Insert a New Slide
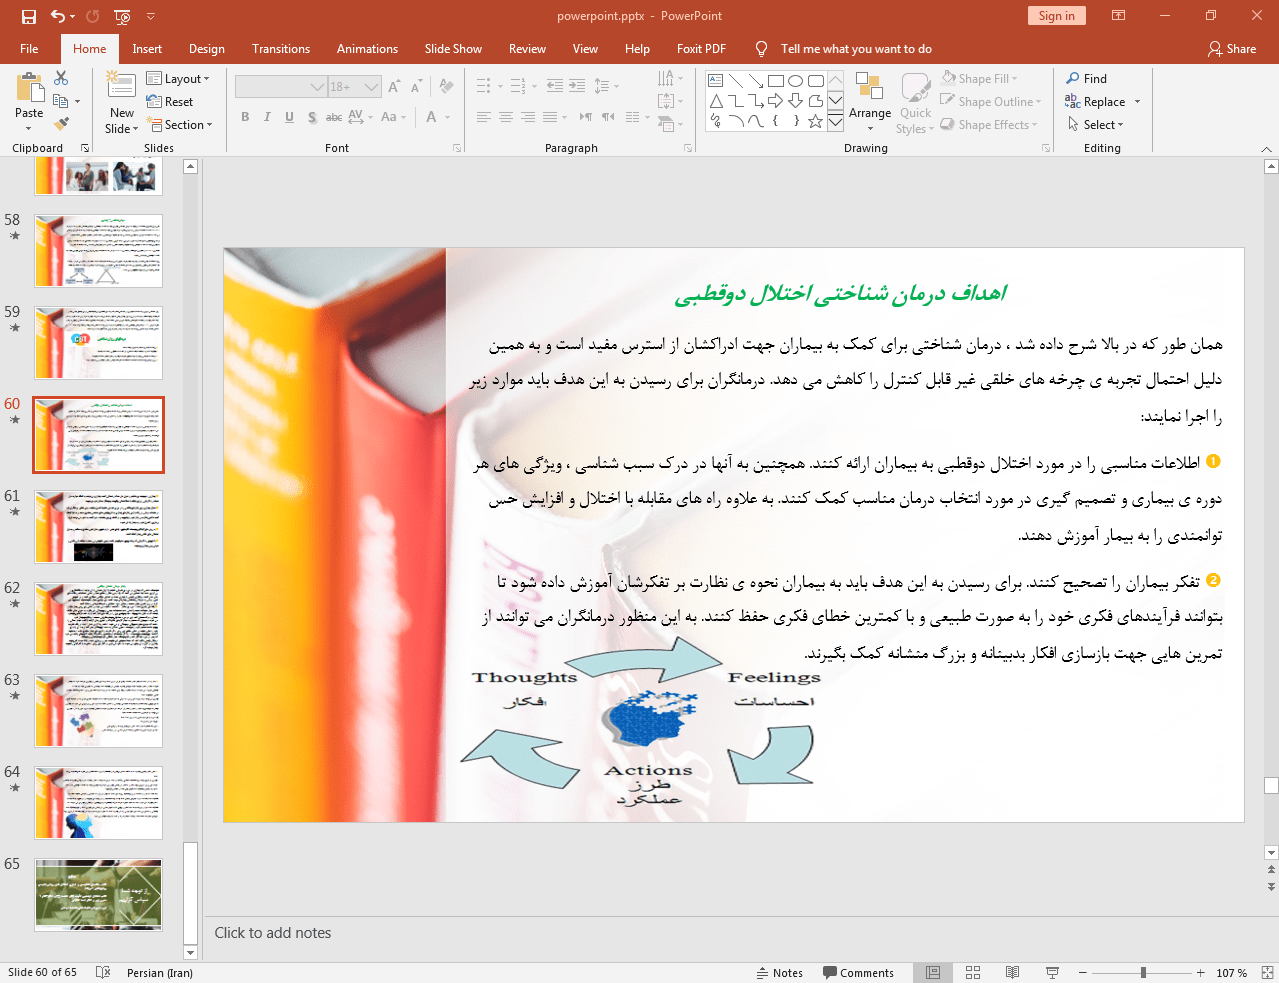 (122, 102)
